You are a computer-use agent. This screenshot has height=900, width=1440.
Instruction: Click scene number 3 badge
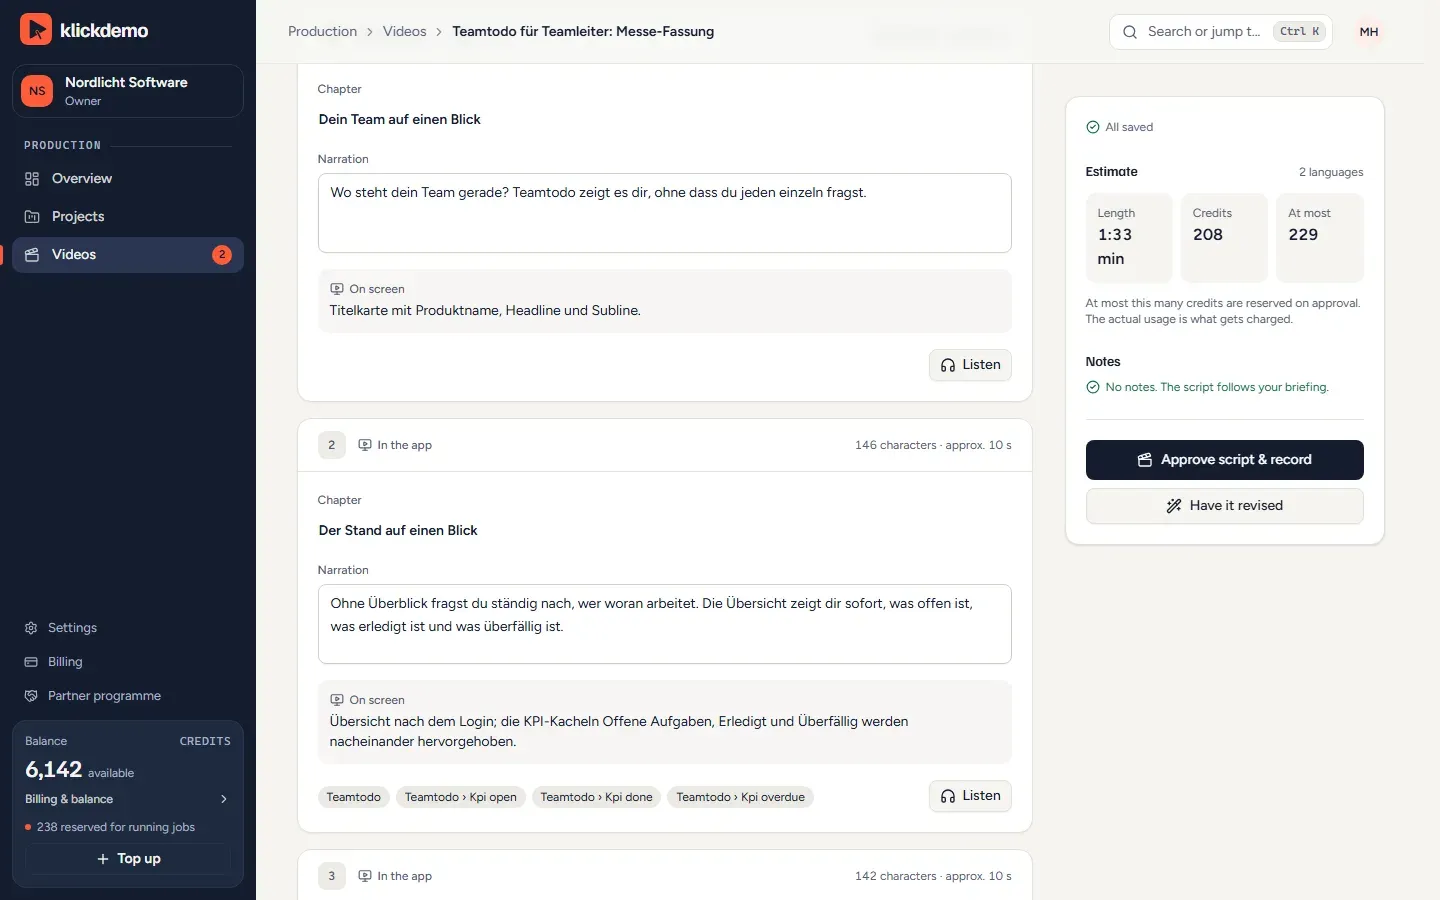(332, 876)
